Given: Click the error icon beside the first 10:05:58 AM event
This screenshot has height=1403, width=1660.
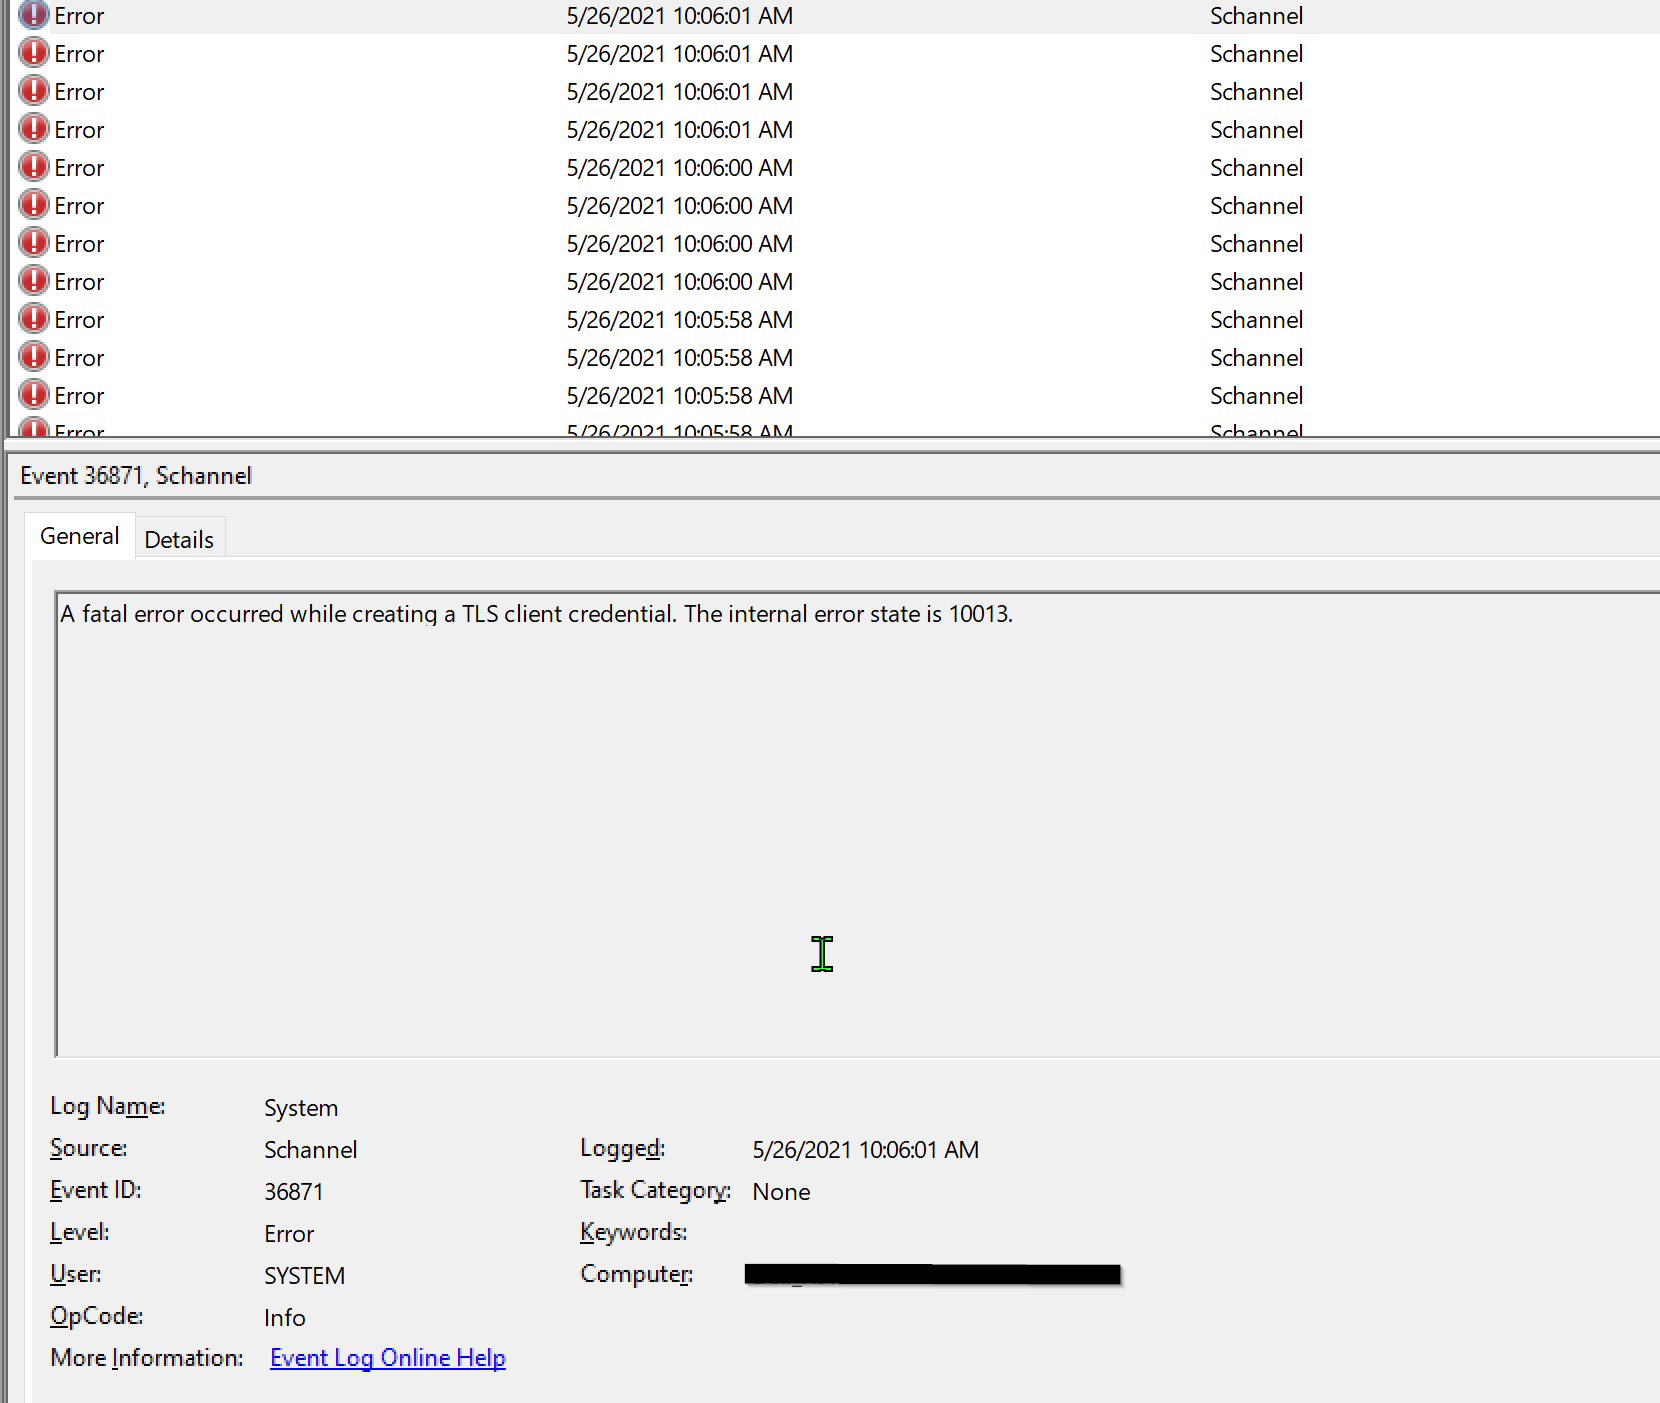Looking at the screenshot, I should tap(34, 319).
